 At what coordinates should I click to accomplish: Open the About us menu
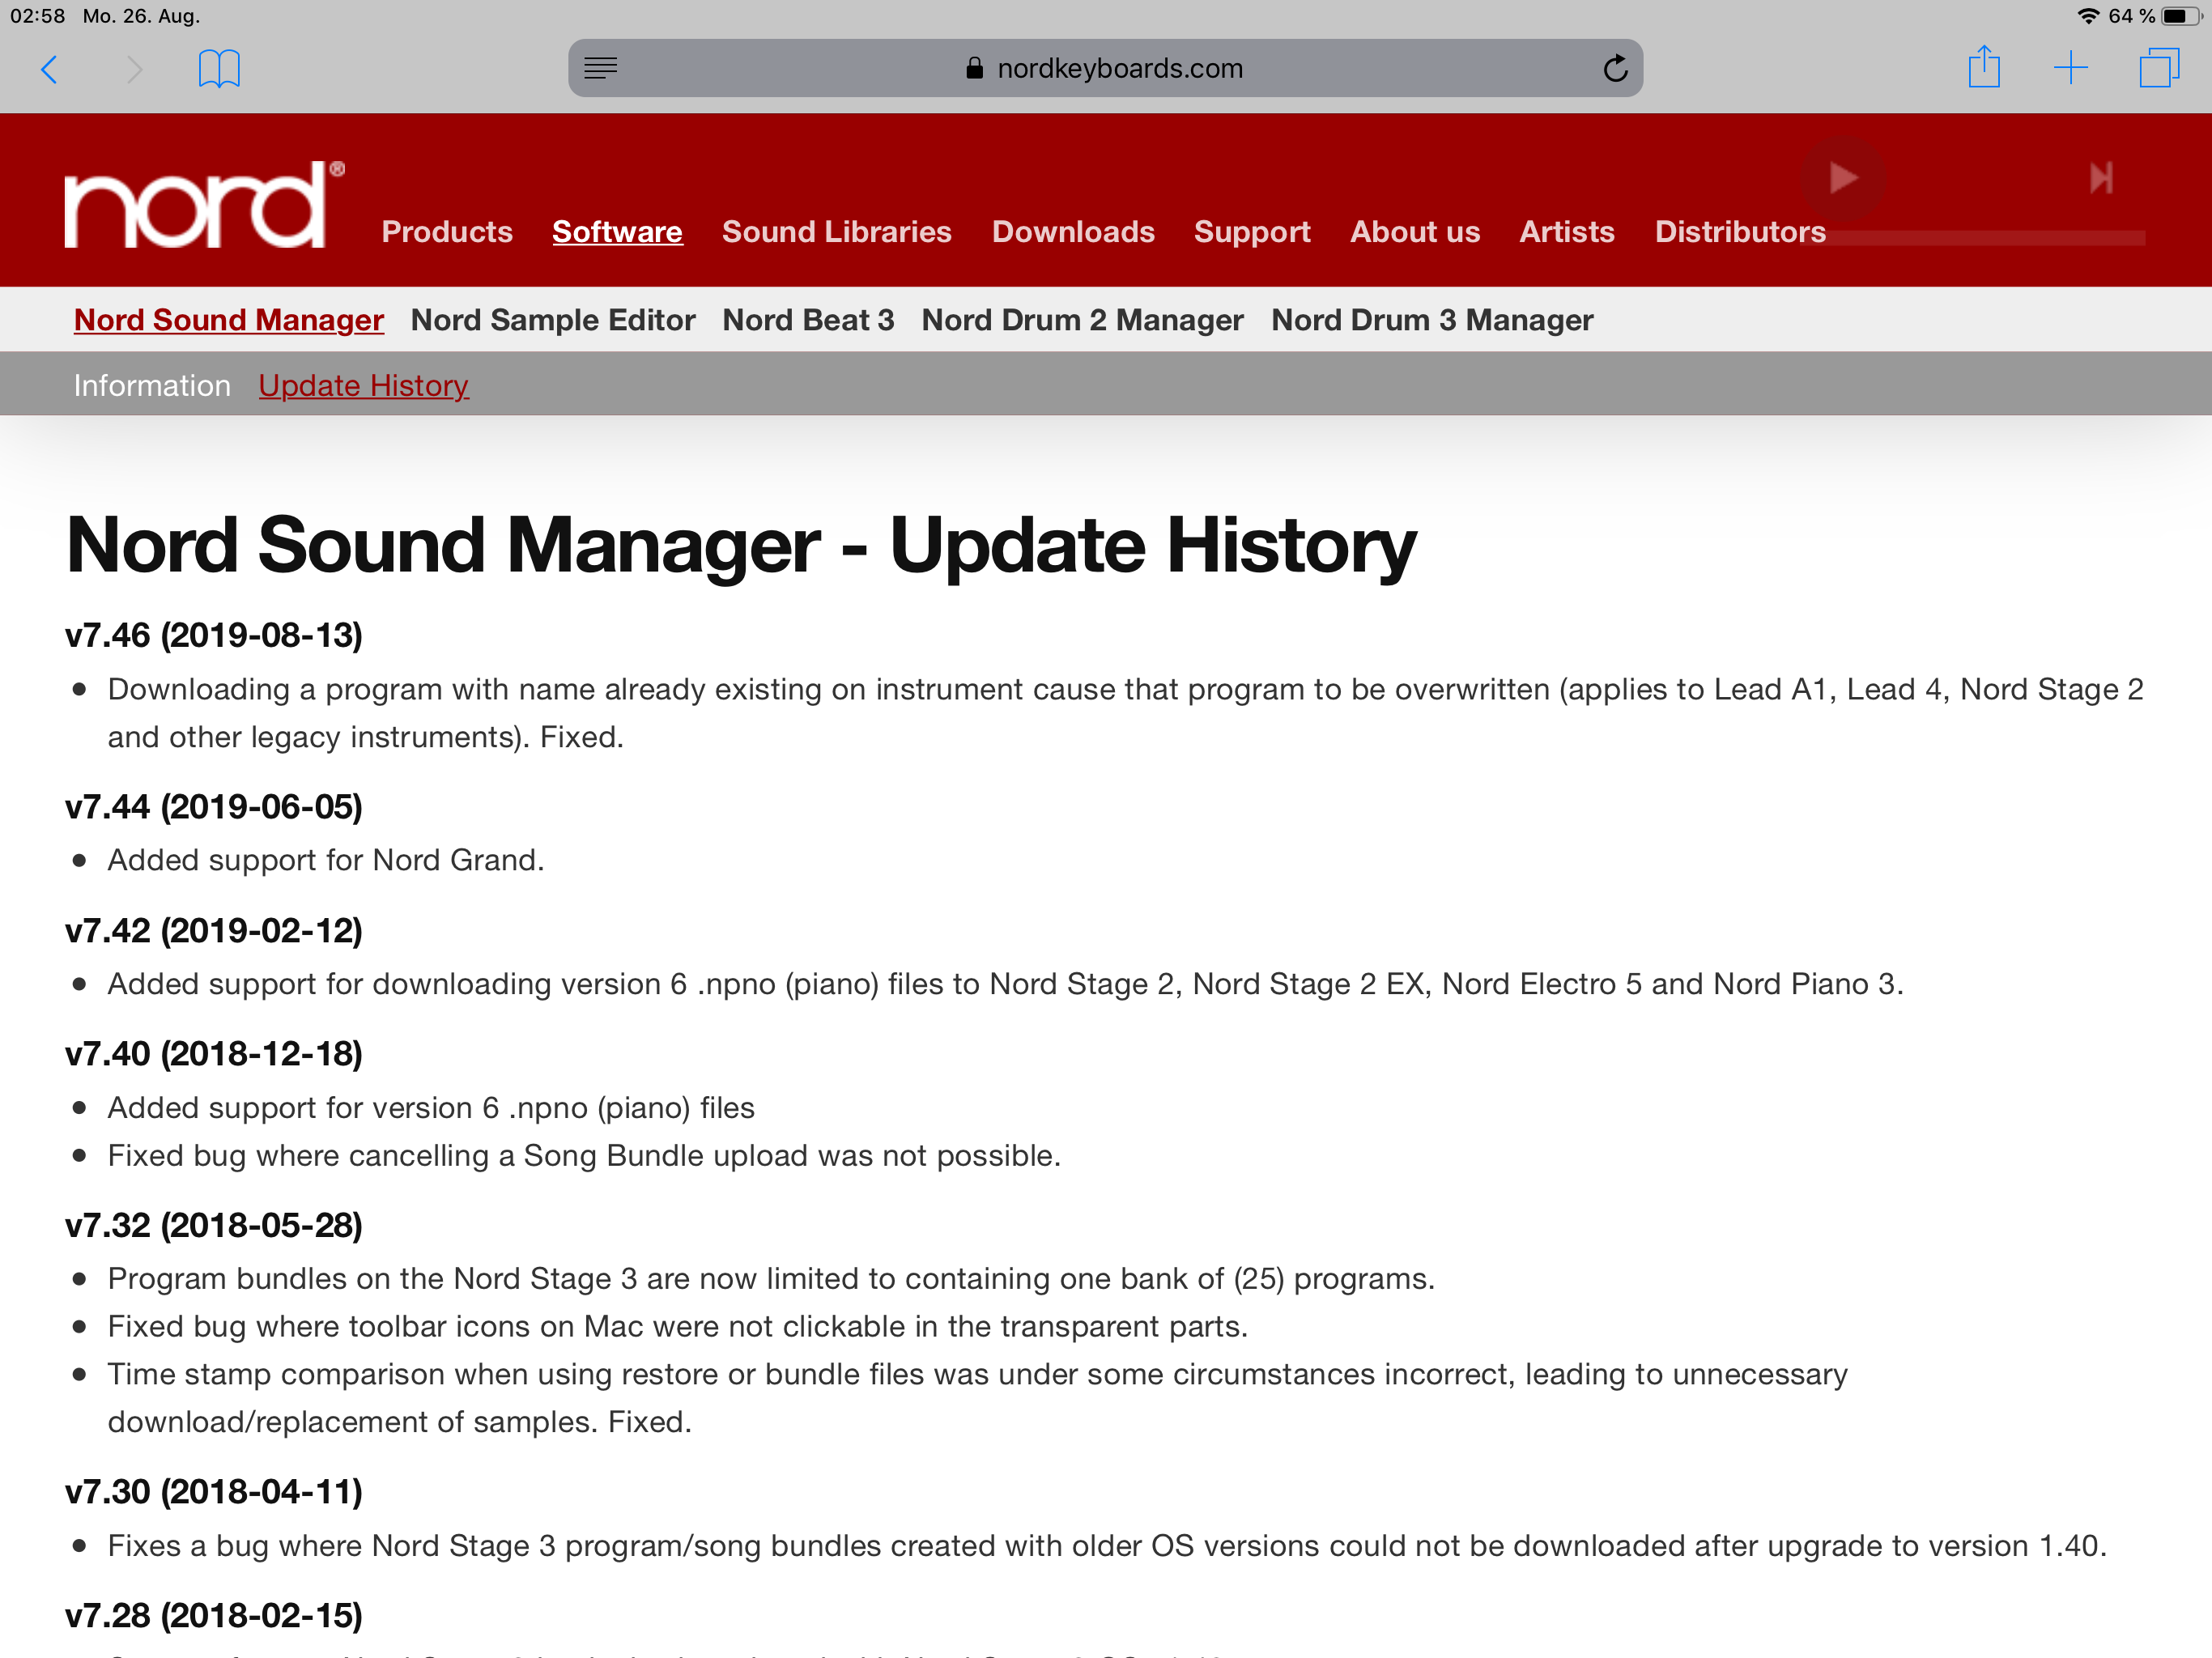point(1415,232)
